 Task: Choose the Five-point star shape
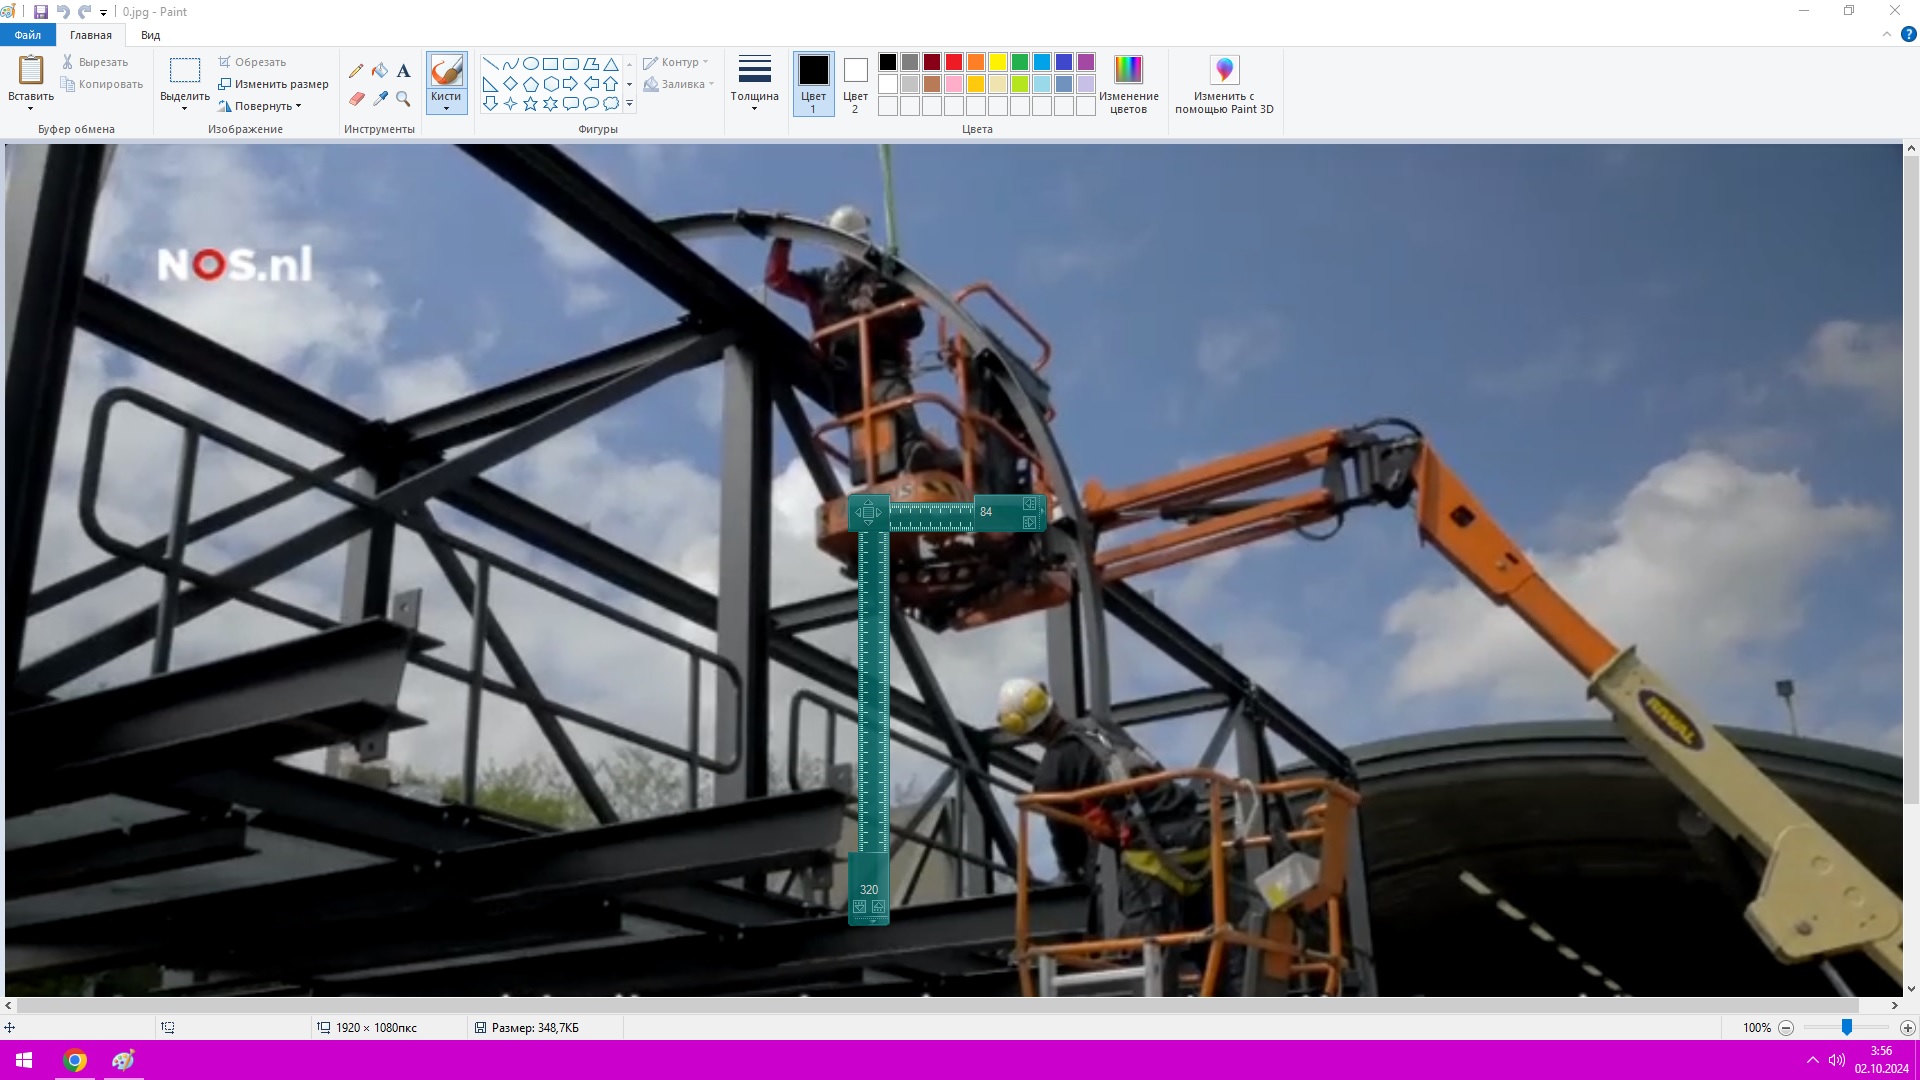coord(531,104)
